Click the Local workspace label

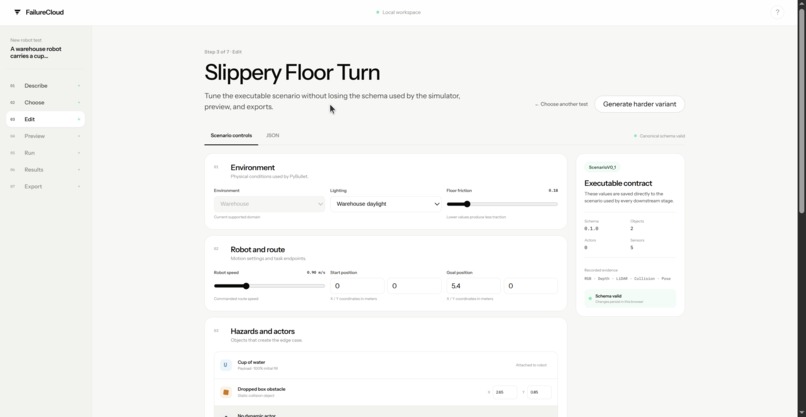click(401, 12)
